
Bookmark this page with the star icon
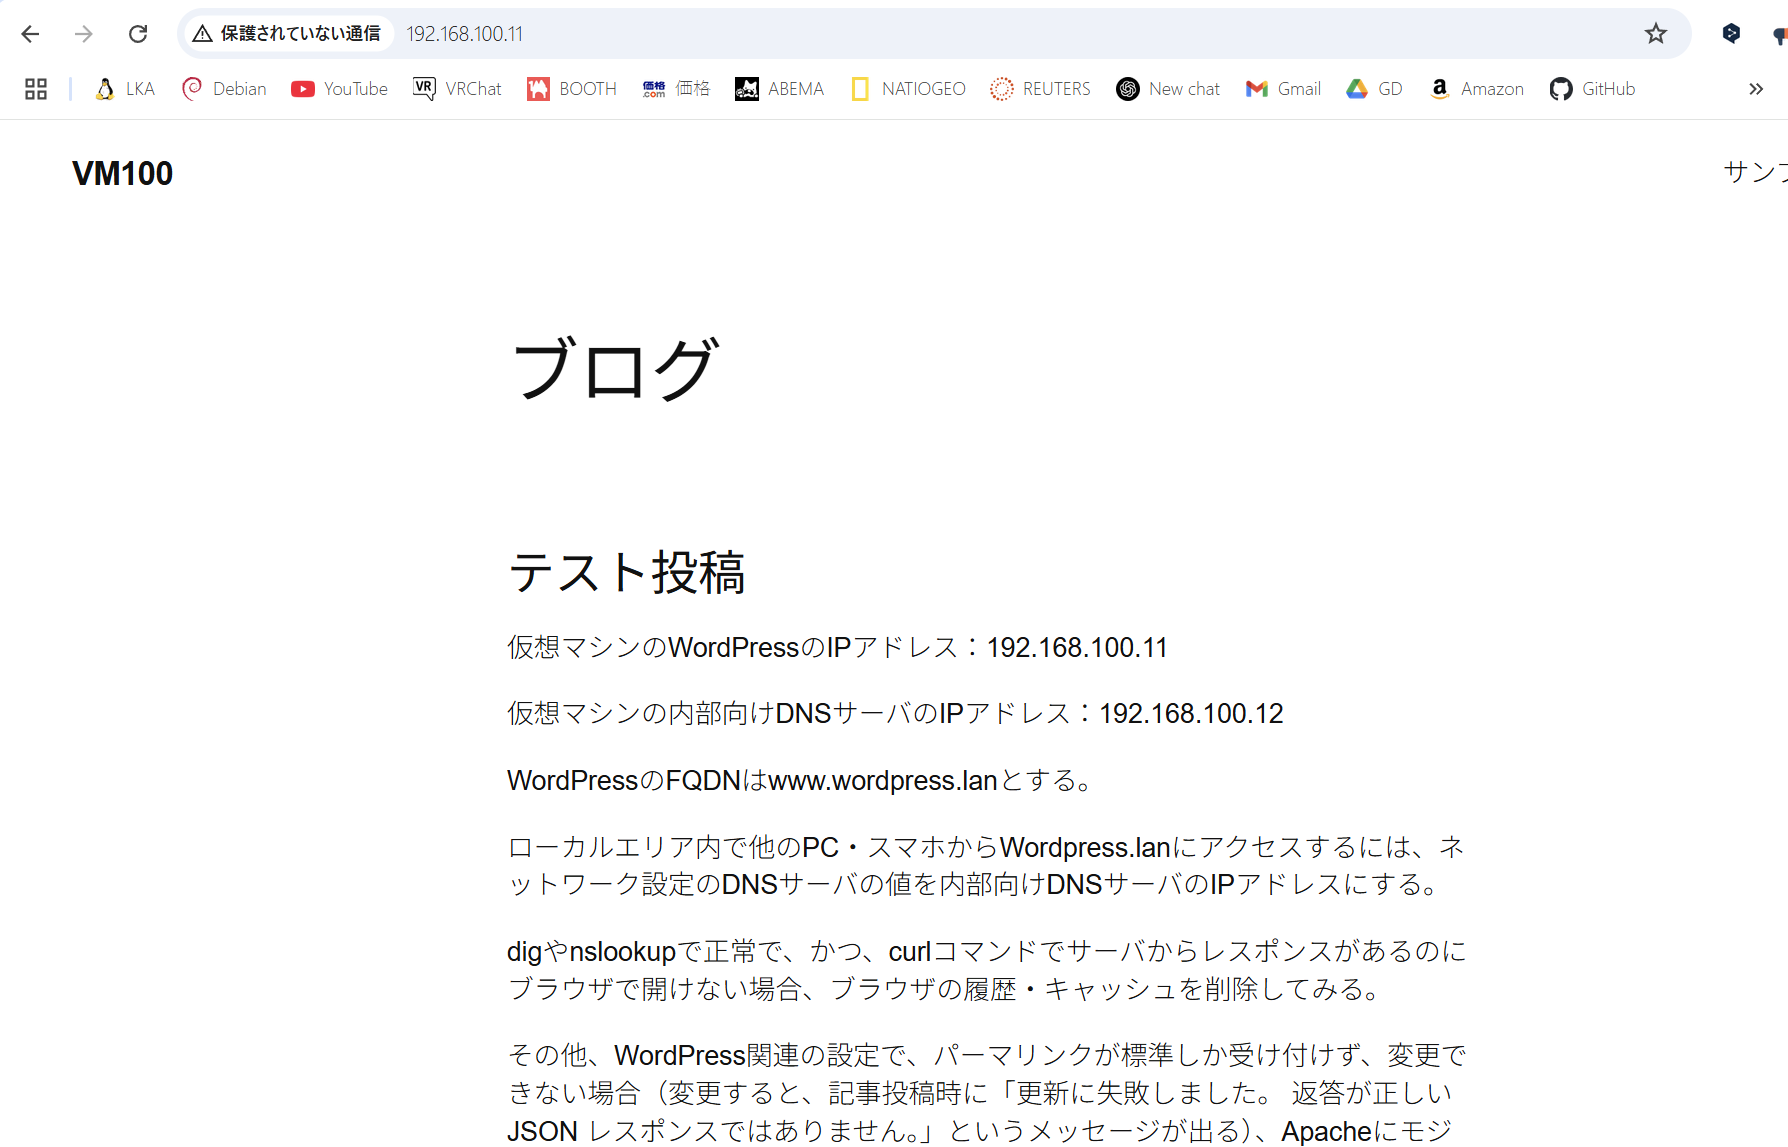tap(1656, 34)
